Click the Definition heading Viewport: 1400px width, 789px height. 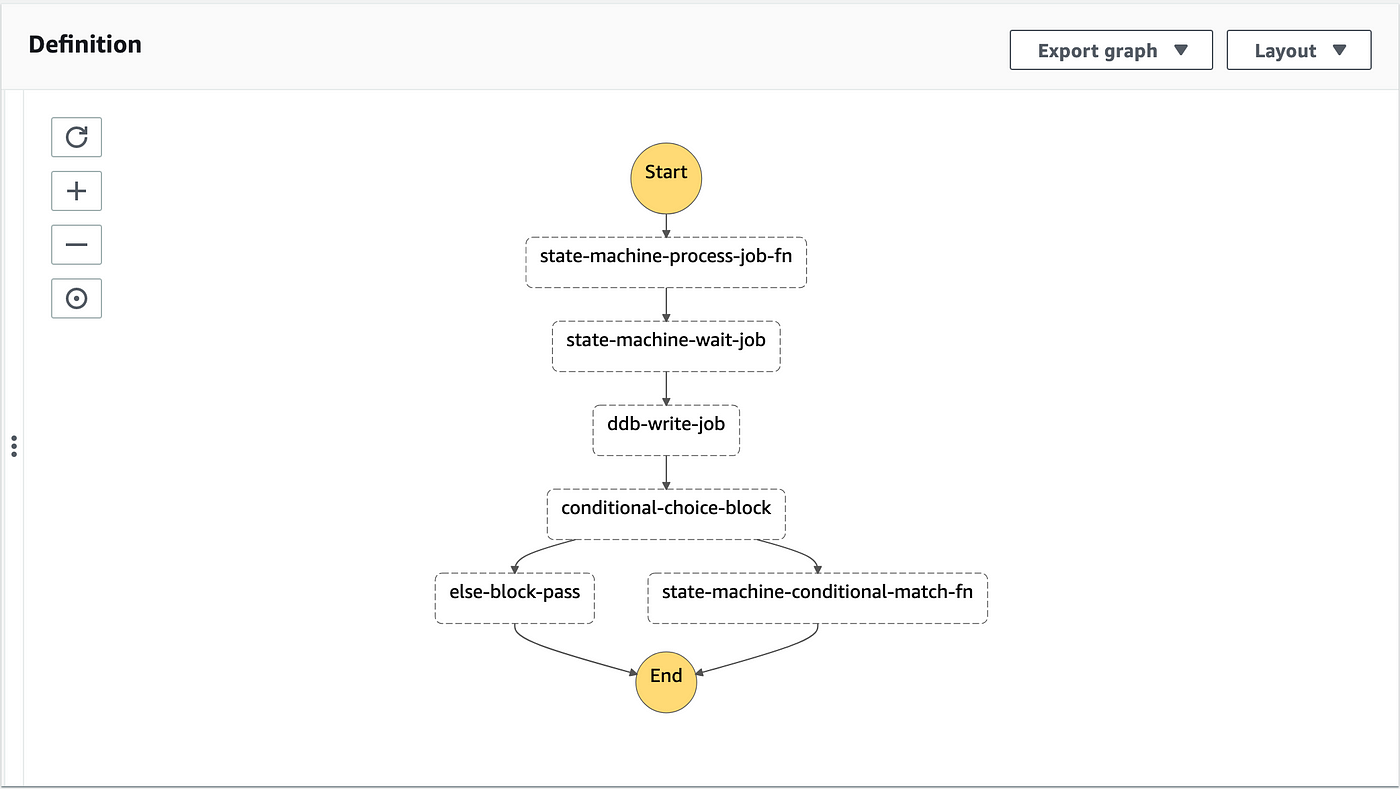[85, 44]
